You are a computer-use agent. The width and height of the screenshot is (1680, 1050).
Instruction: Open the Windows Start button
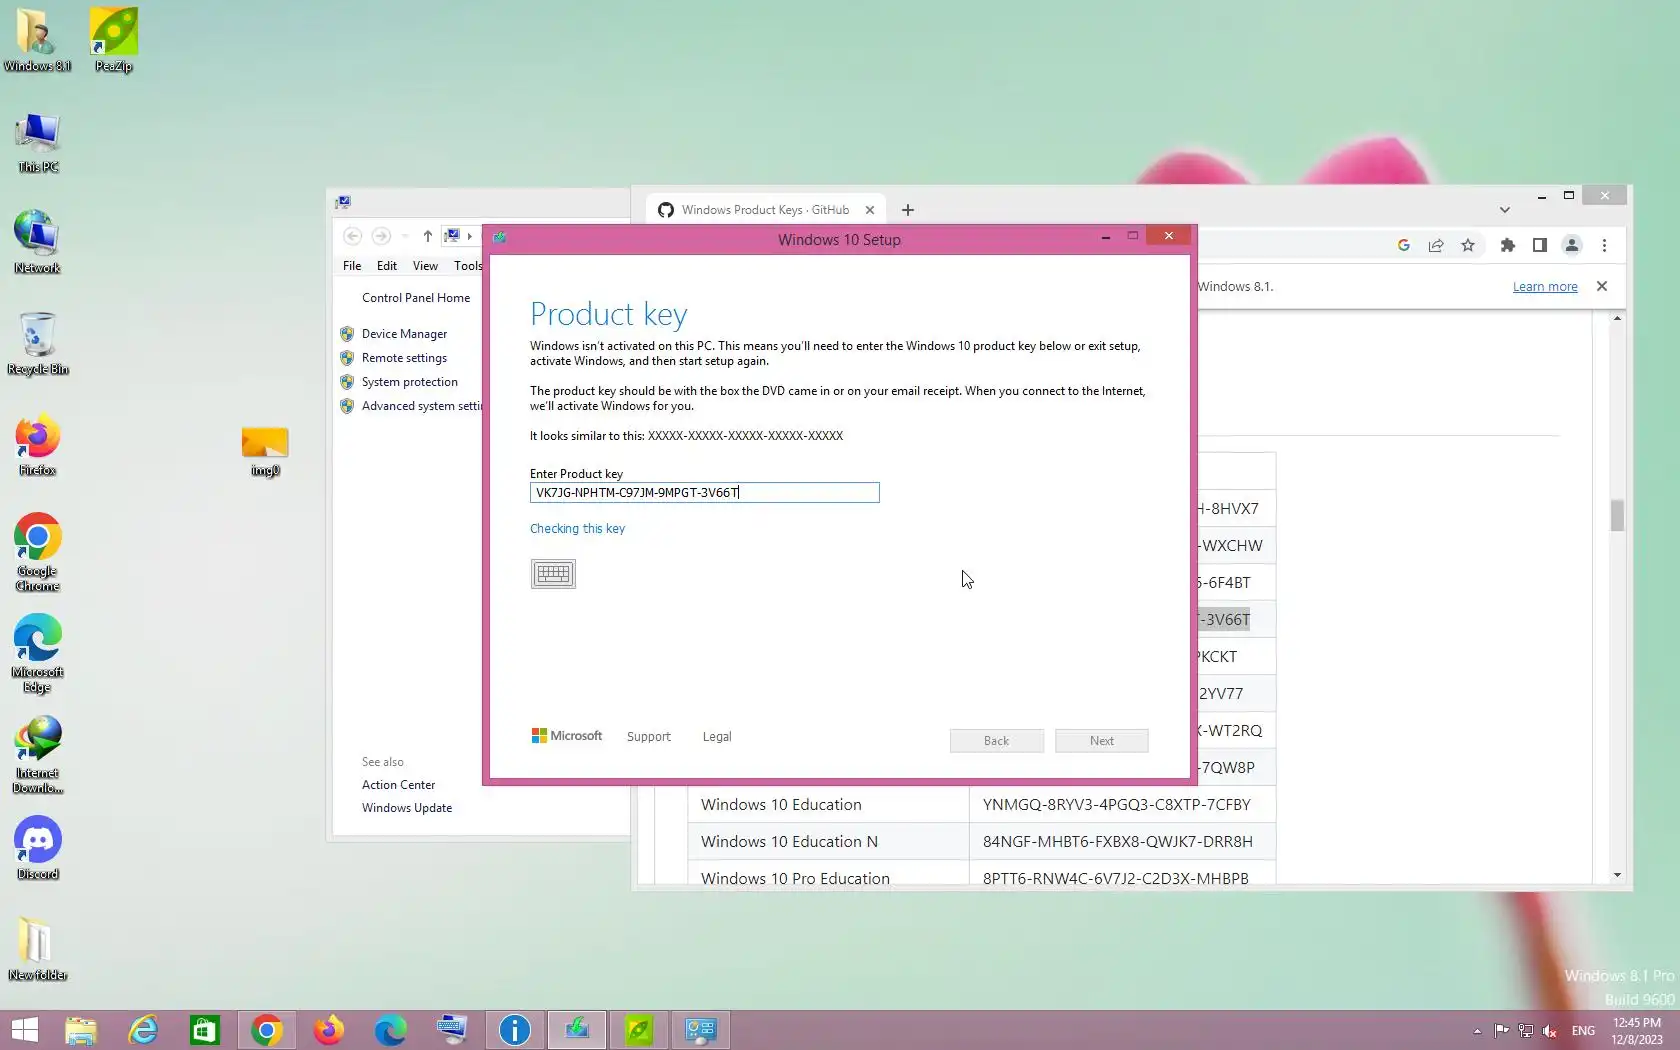(24, 1030)
